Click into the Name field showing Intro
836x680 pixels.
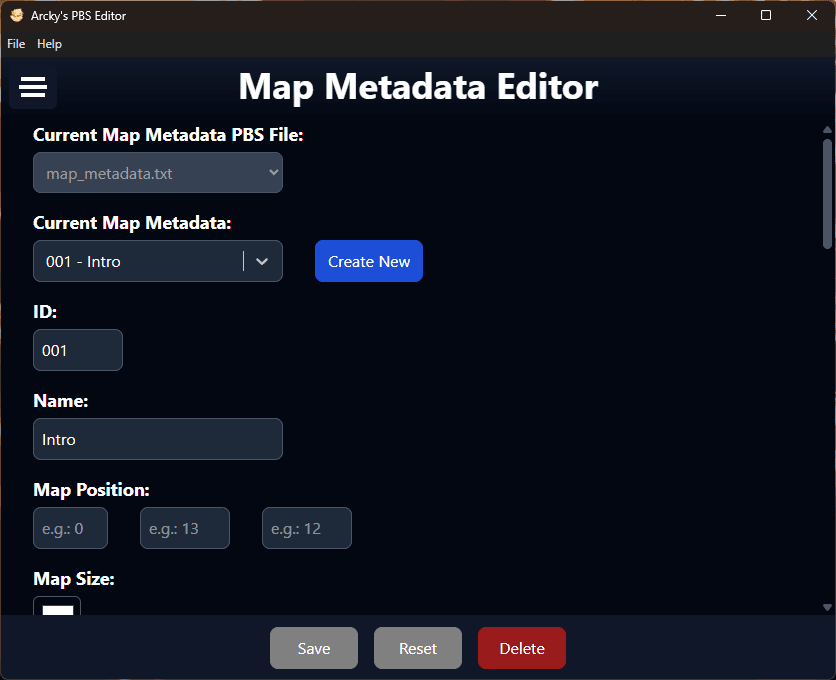click(x=158, y=439)
